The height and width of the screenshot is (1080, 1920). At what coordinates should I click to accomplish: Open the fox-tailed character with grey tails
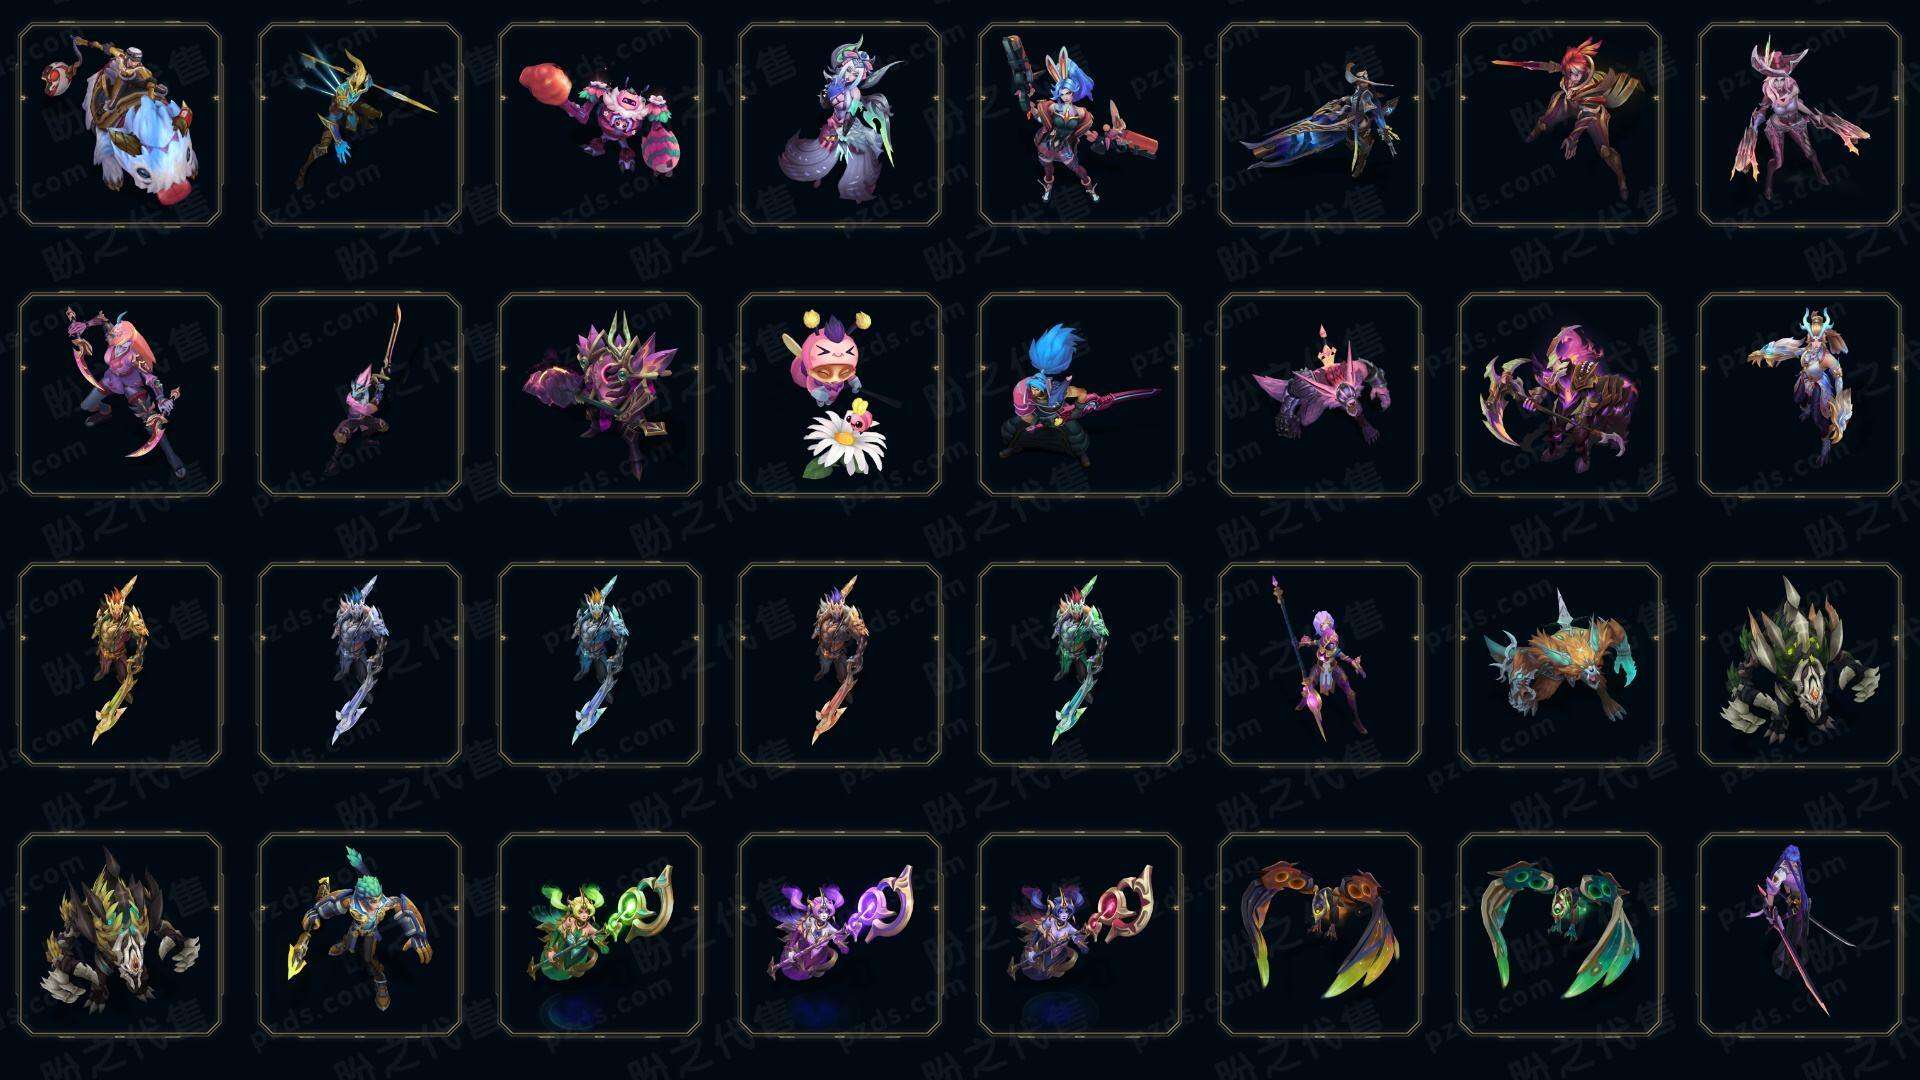click(840, 125)
